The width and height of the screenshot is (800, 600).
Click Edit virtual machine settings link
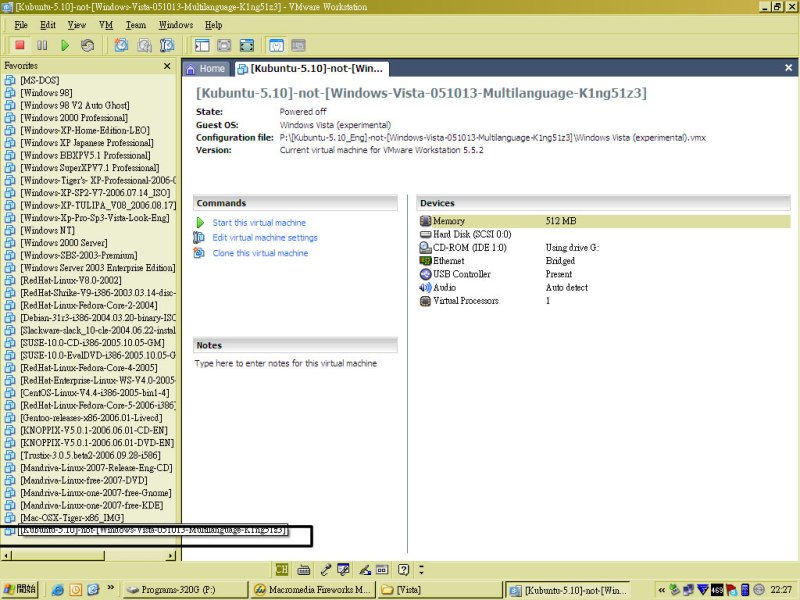[265, 238]
